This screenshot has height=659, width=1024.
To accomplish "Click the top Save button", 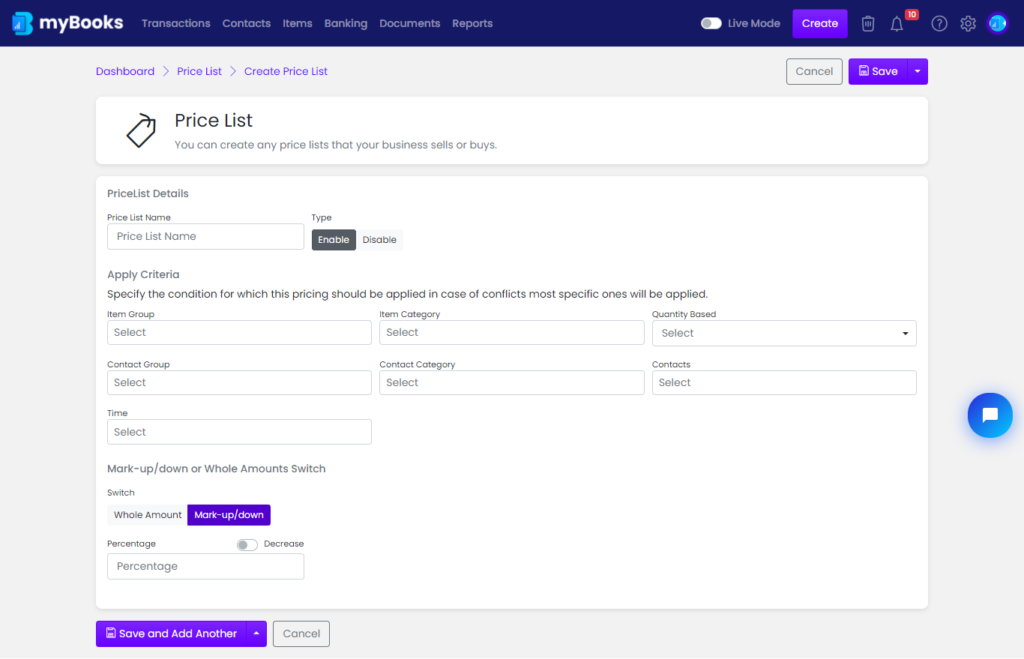I will coord(878,71).
